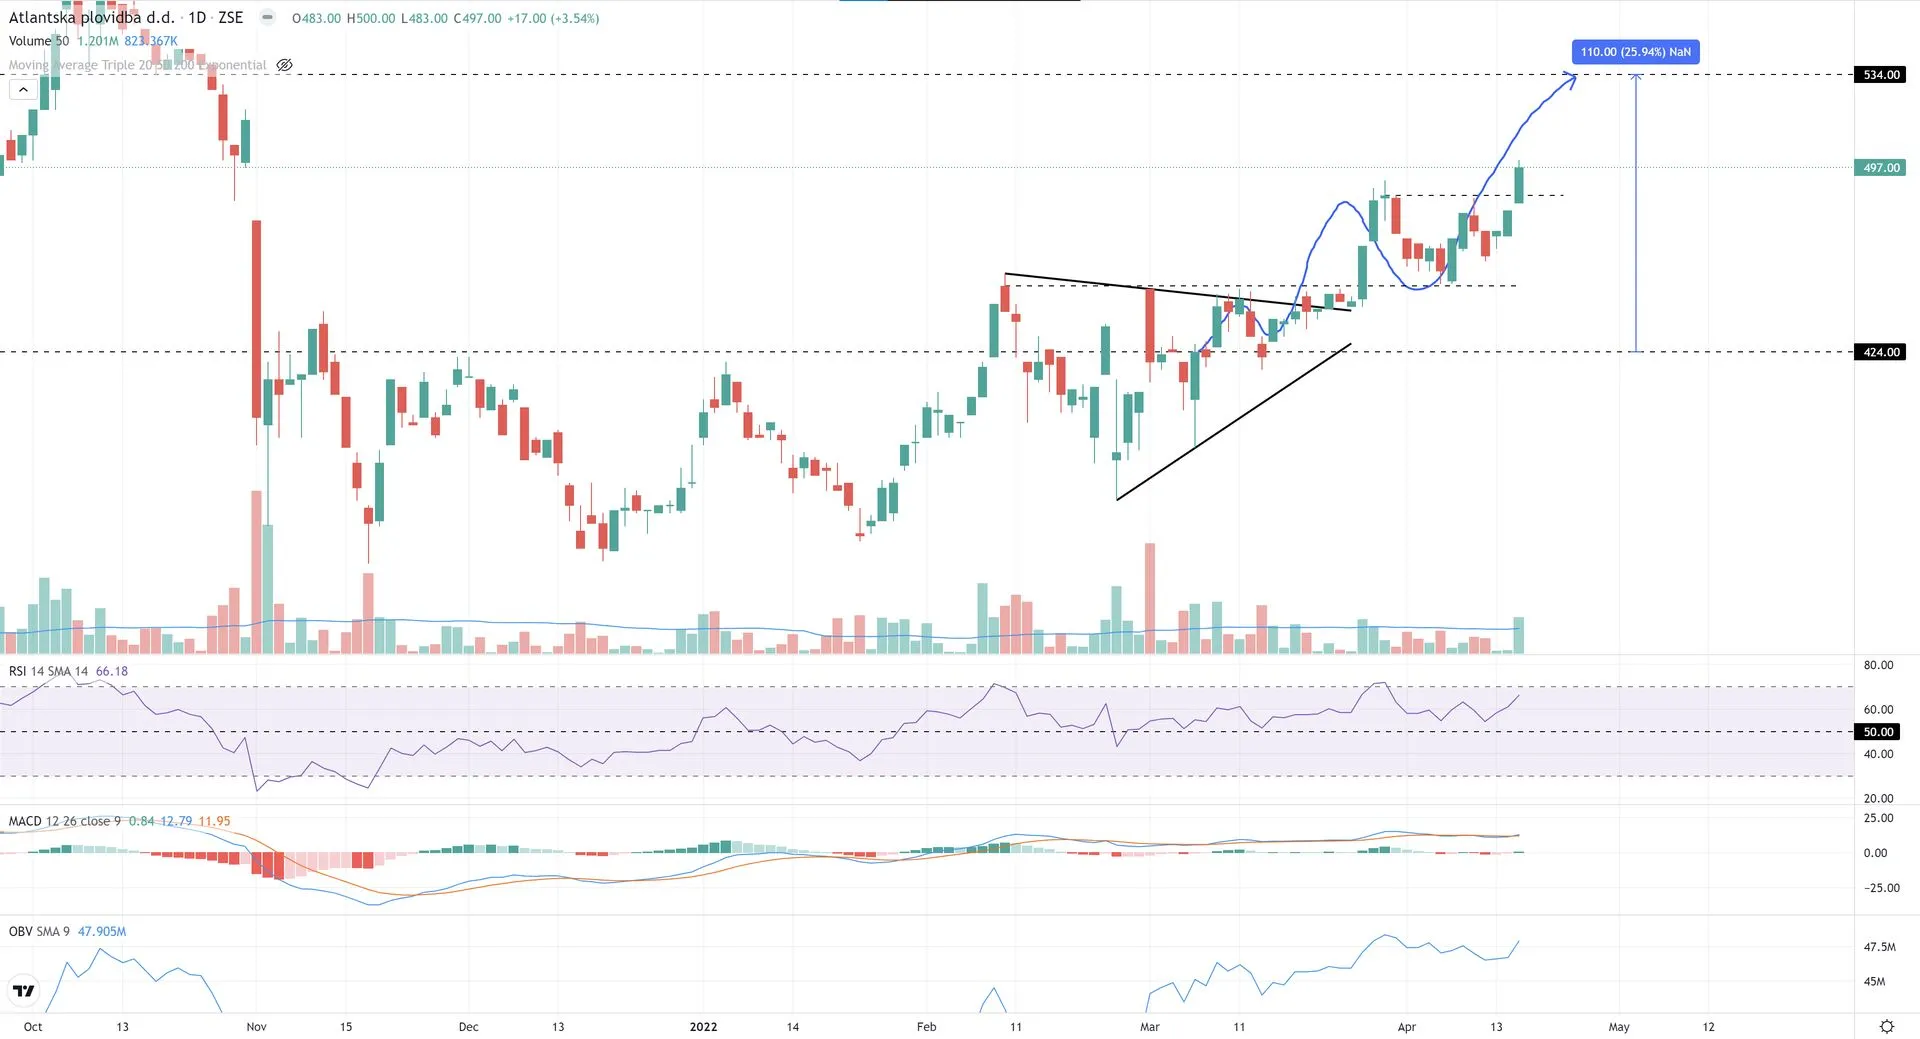Click the market status dash icon
Viewport: 1920px width, 1039px height.
coord(267,18)
